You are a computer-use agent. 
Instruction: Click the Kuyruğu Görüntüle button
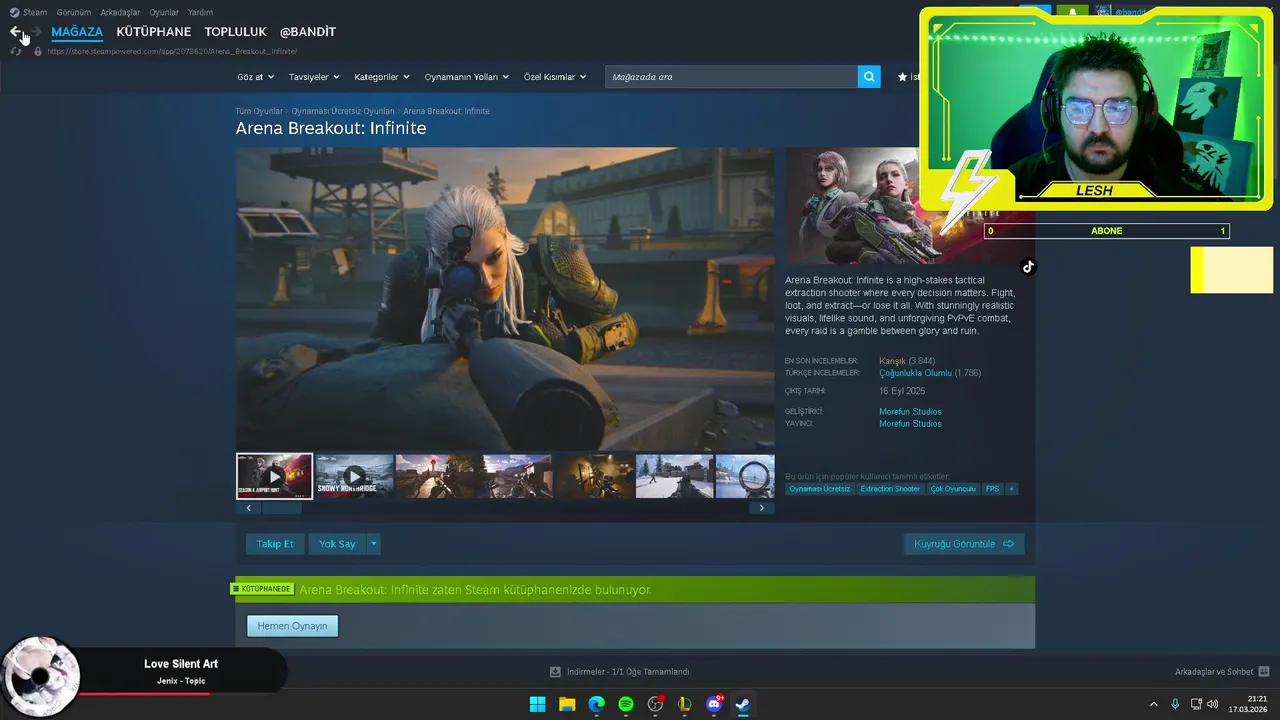[964, 544]
